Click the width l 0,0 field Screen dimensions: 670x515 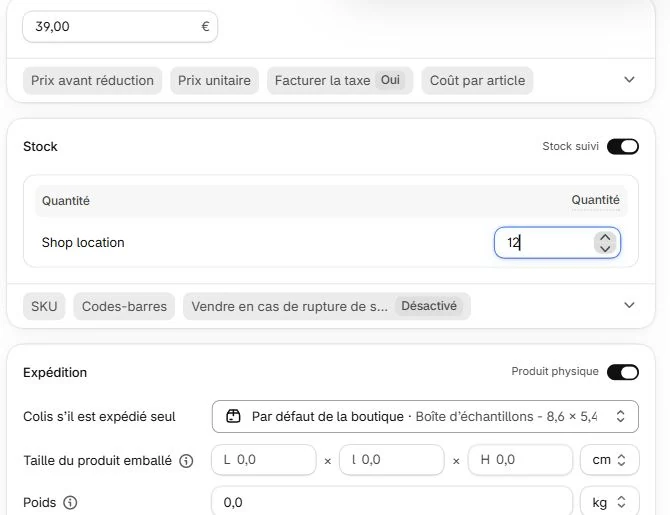tap(392, 460)
